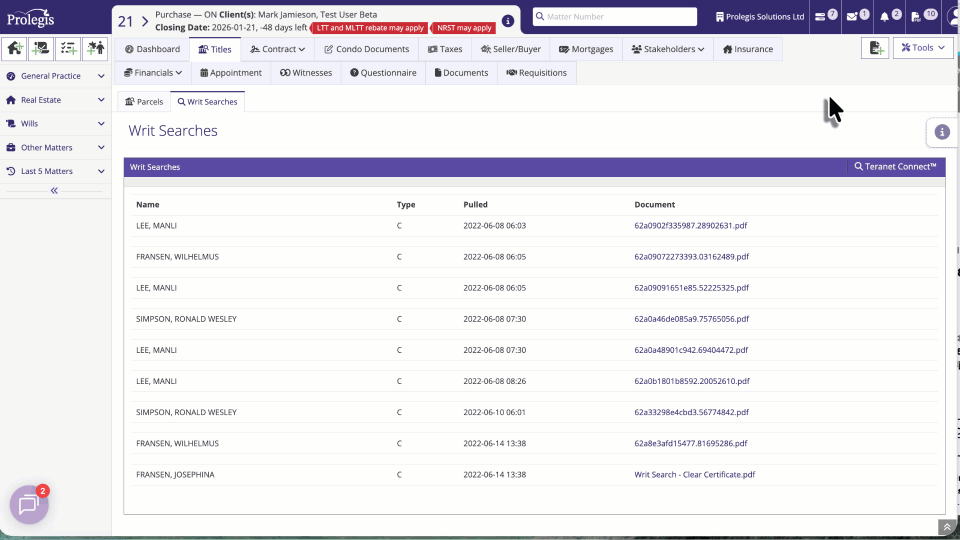Open the Questionnaire tab

(x=383, y=73)
